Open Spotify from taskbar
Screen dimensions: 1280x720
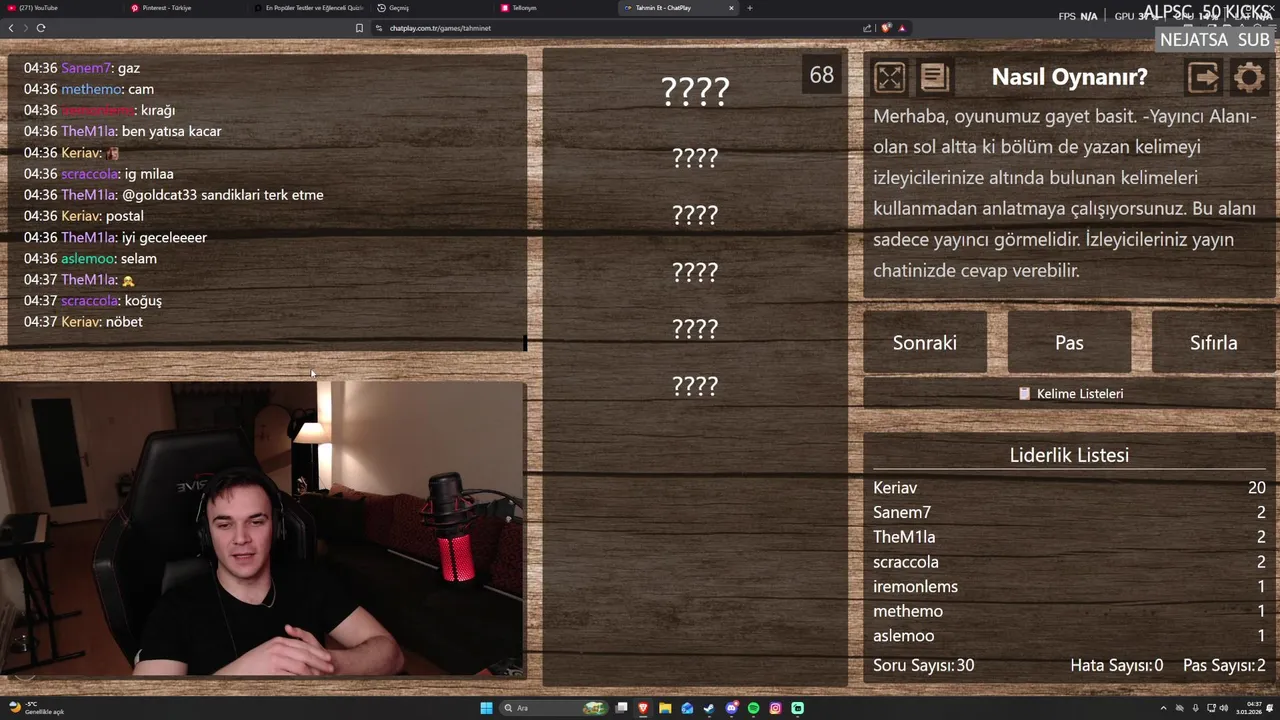(x=753, y=708)
